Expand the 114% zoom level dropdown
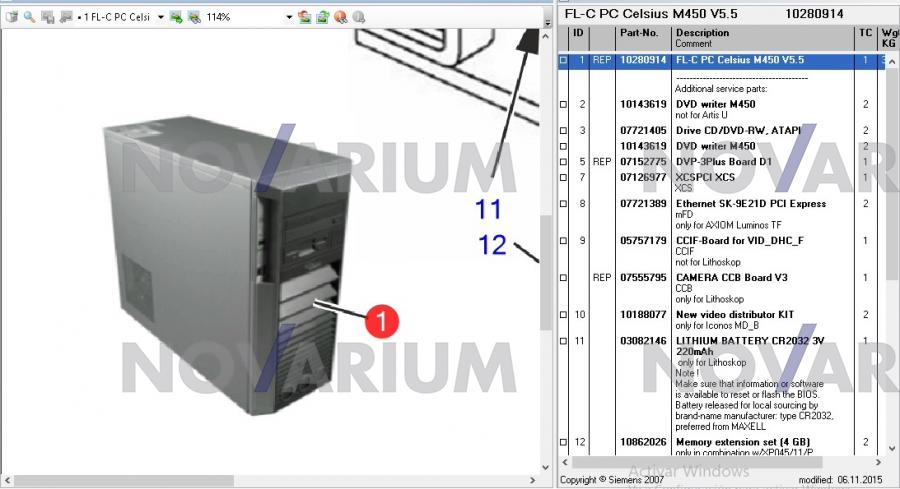Screen dimensions: 900x489 point(289,17)
